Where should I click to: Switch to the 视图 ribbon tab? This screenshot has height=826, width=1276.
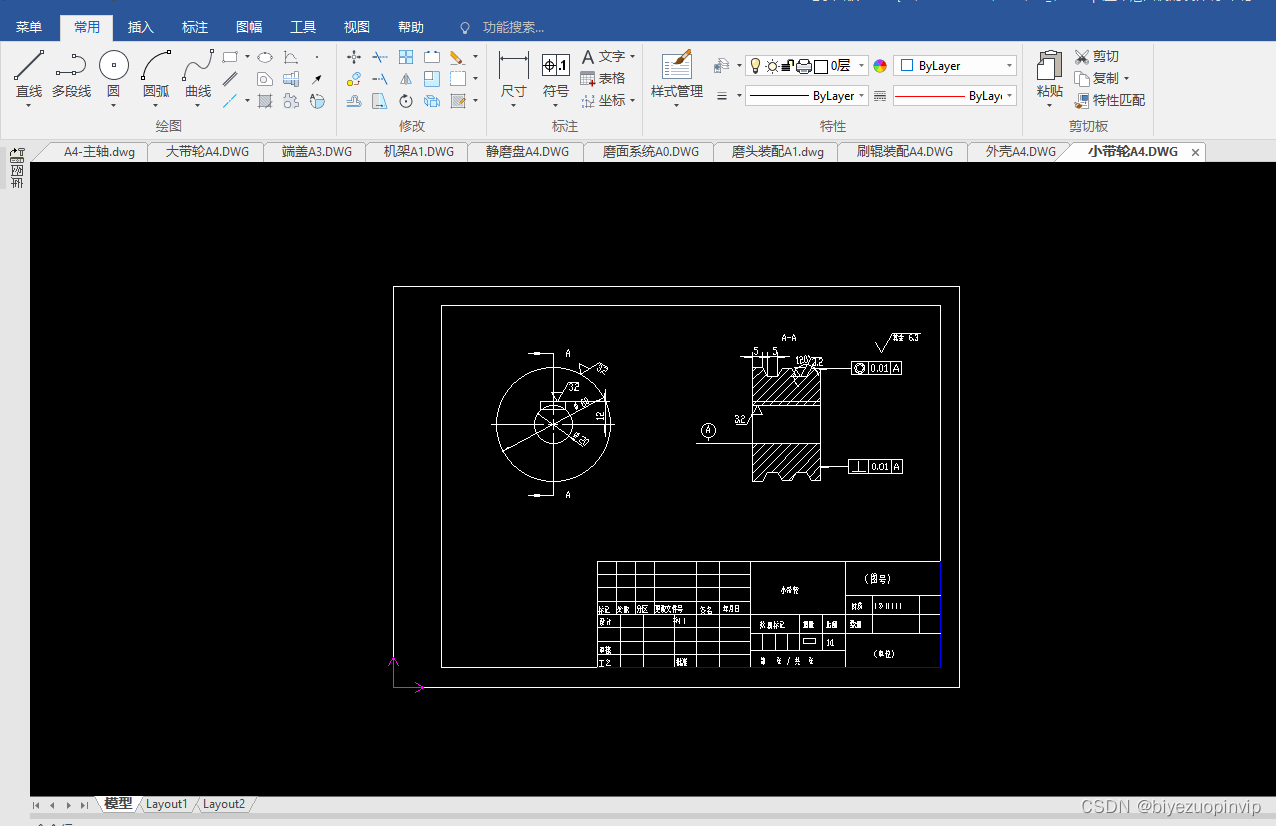357,27
